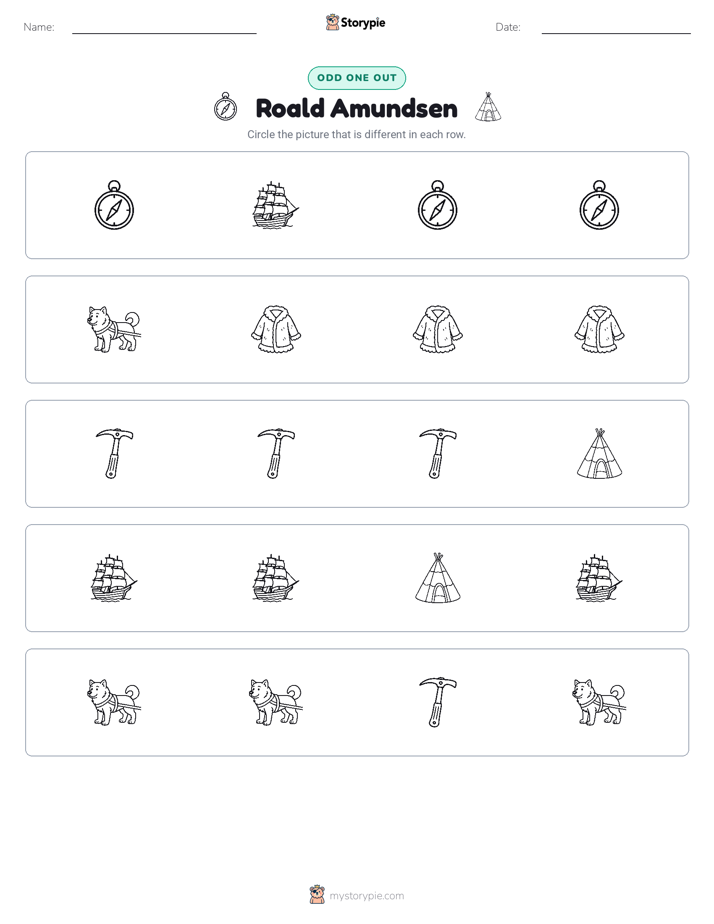This screenshot has height=924, width=714.
Task: Click the sled dog in the second row
Action: point(114,329)
